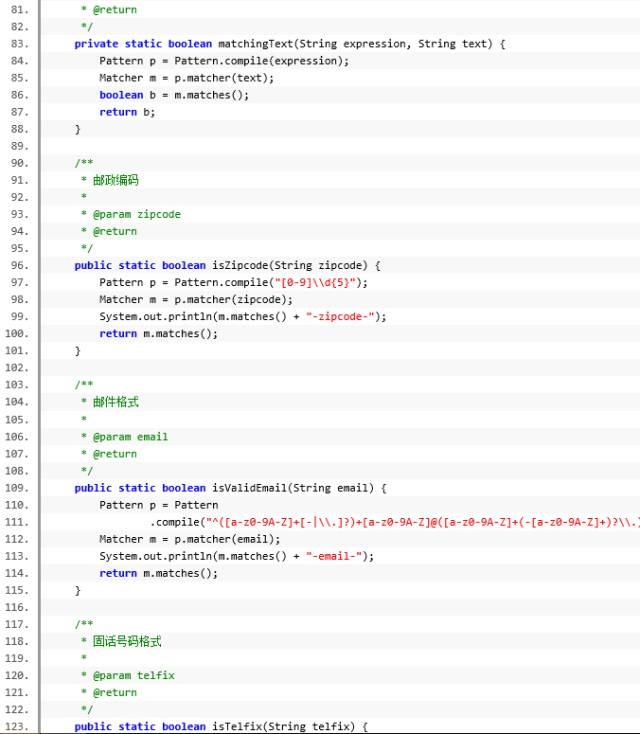Select line number 111 in the gutter
Viewport: 640px width, 734px height.
click(x=18, y=522)
